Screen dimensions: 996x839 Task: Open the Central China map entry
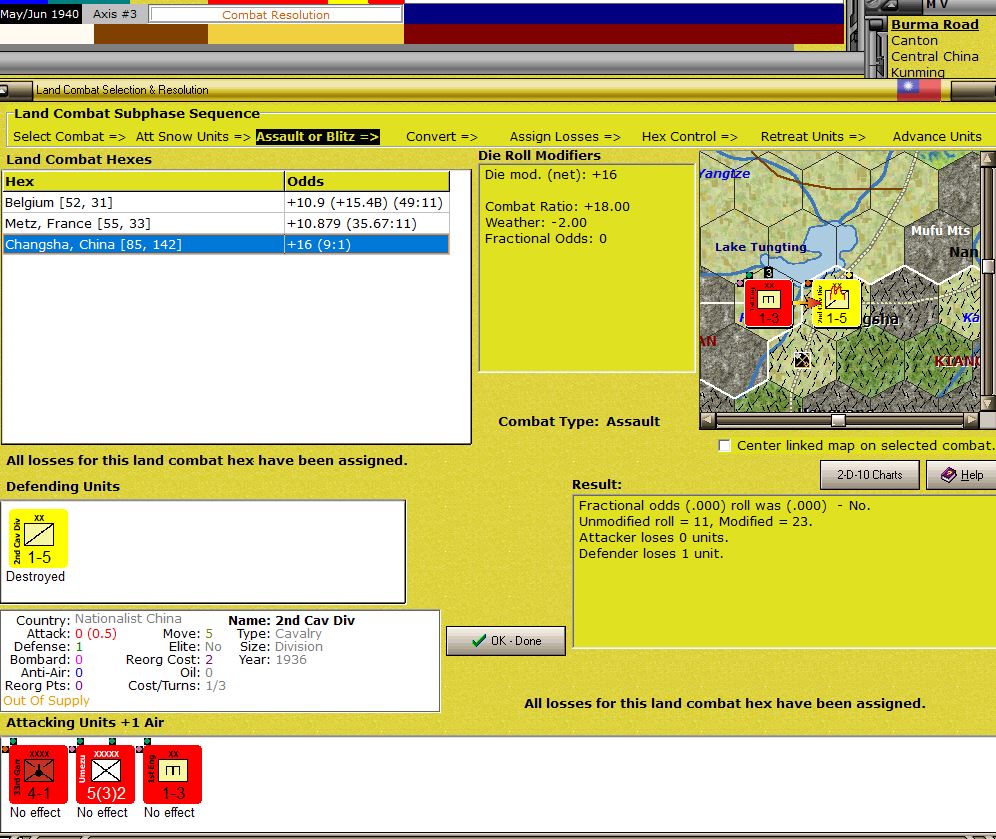pos(934,57)
